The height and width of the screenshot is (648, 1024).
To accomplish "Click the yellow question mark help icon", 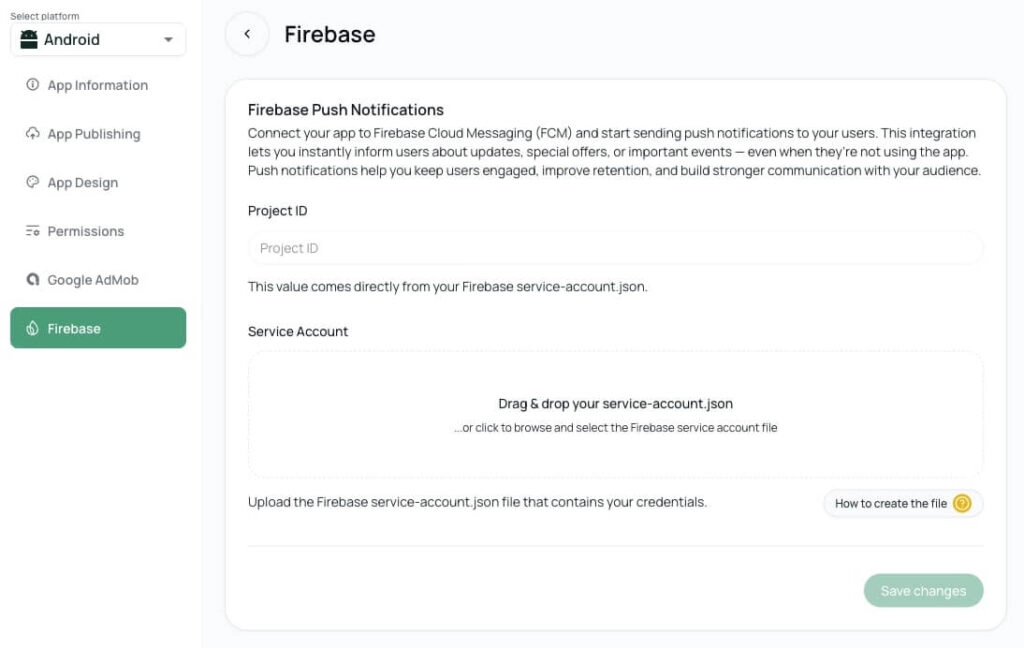I will 962,503.
